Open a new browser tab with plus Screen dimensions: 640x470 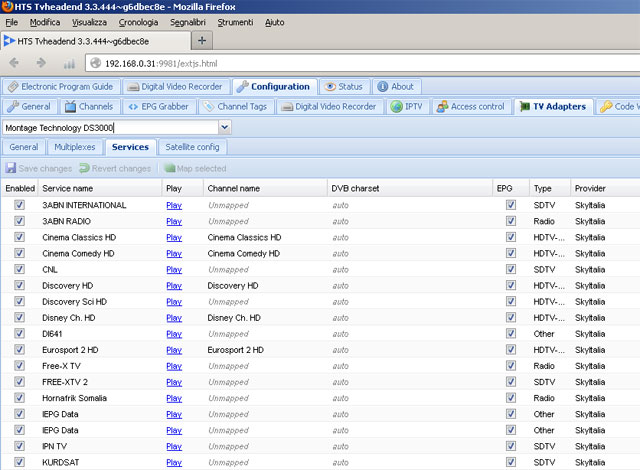click(x=202, y=40)
